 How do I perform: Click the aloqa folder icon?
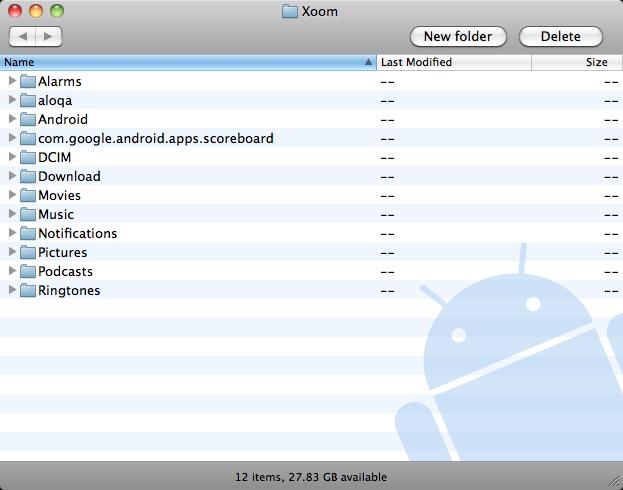[x=28, y=101]
